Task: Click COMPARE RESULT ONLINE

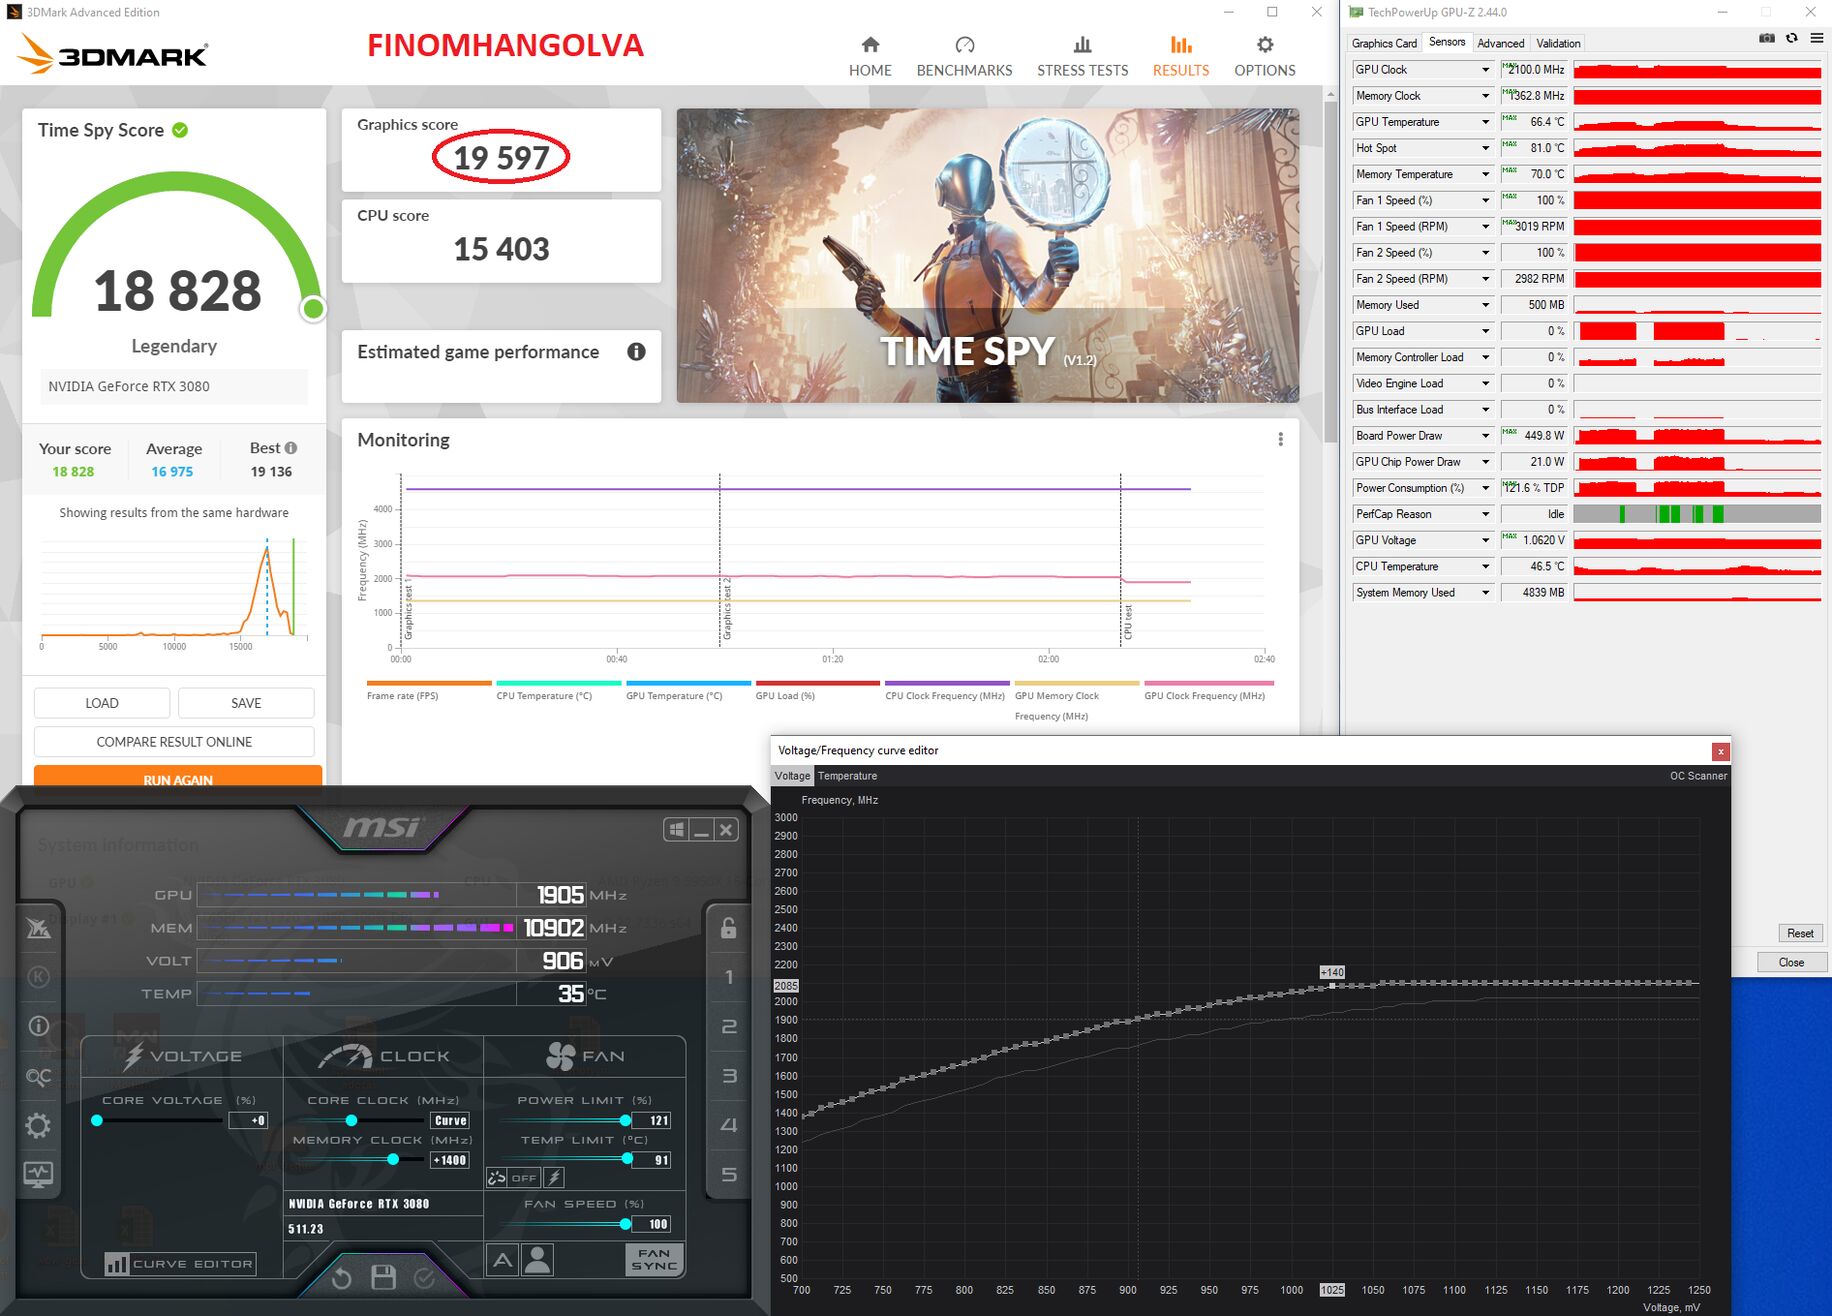Action: tap(174, 742)
